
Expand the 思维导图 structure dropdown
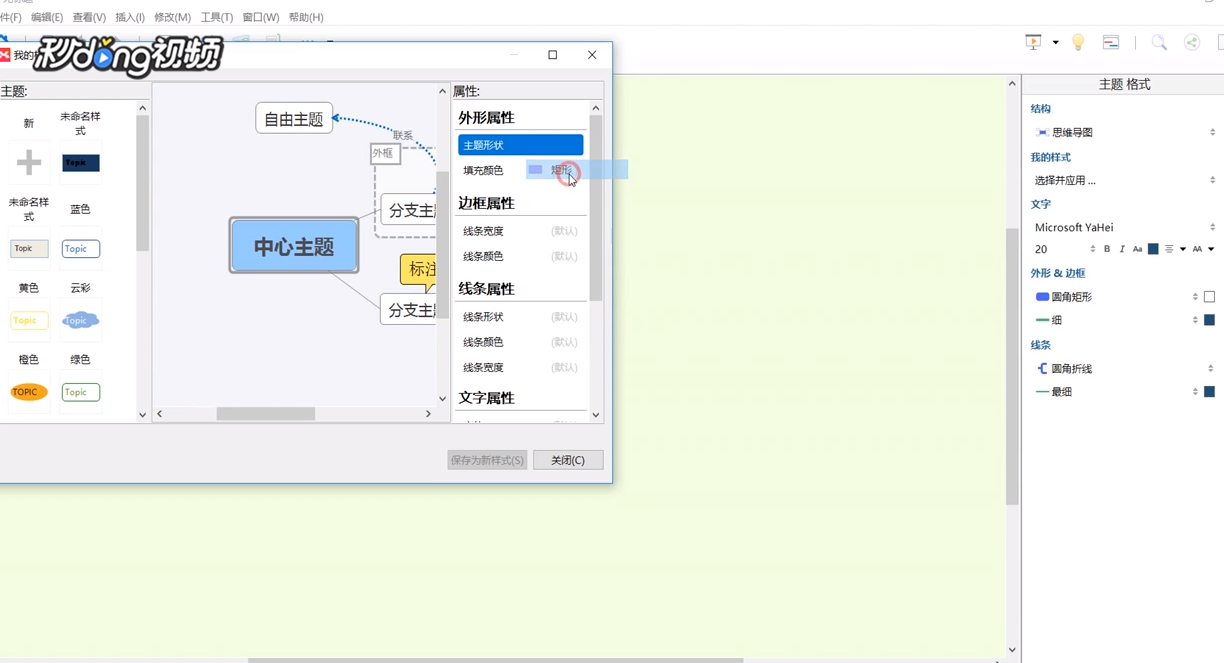(x=1211, y=130)
